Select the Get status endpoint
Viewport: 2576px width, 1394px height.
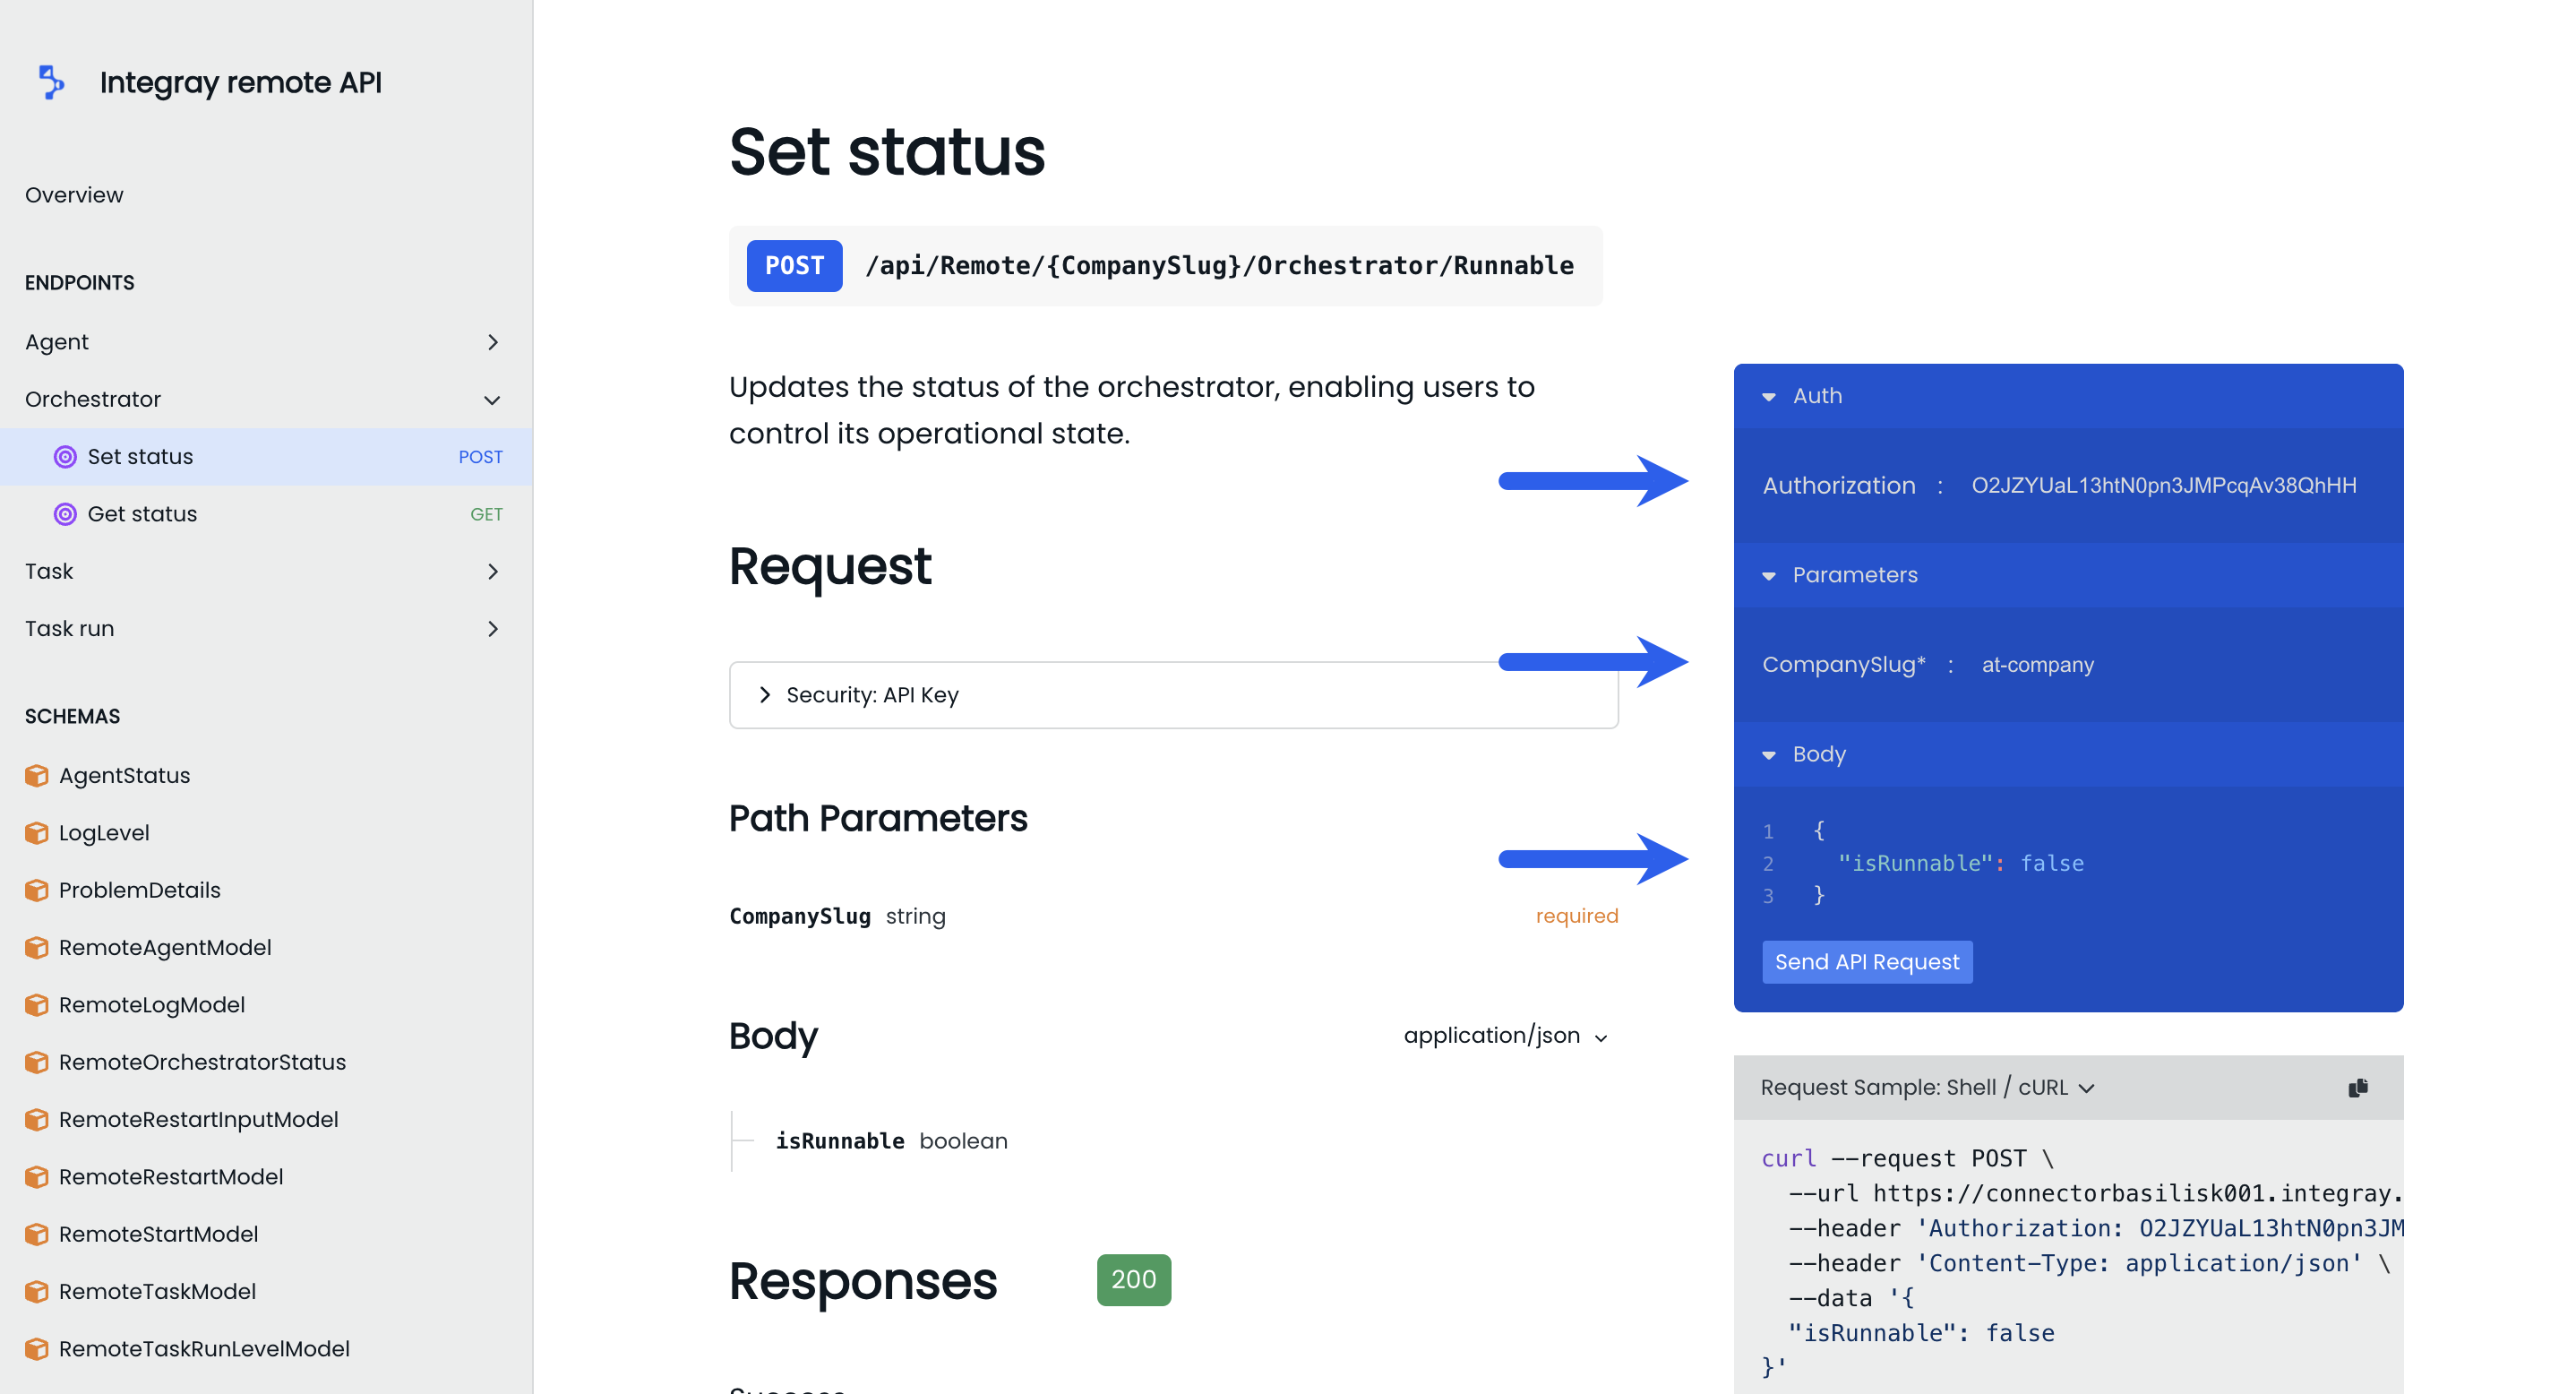pos(142,514)
